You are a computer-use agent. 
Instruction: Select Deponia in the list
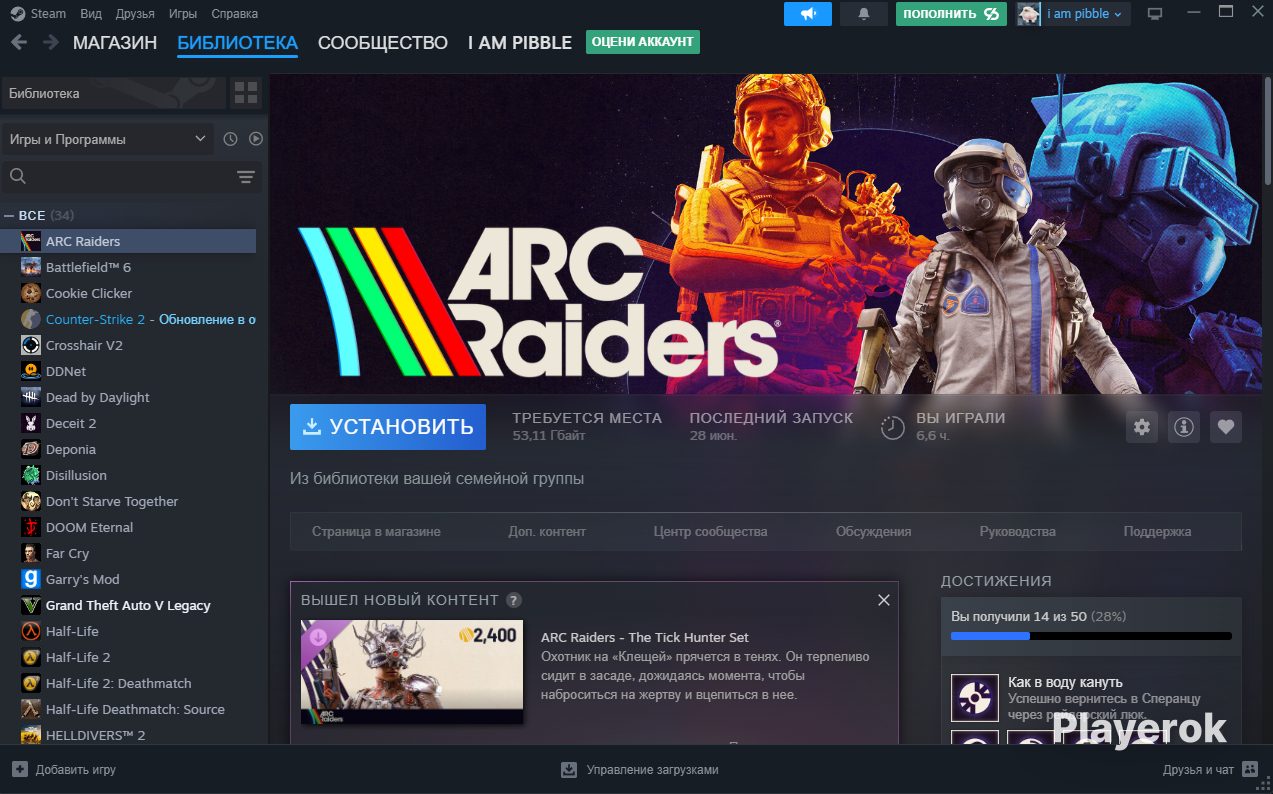click(x=128, y=449)
